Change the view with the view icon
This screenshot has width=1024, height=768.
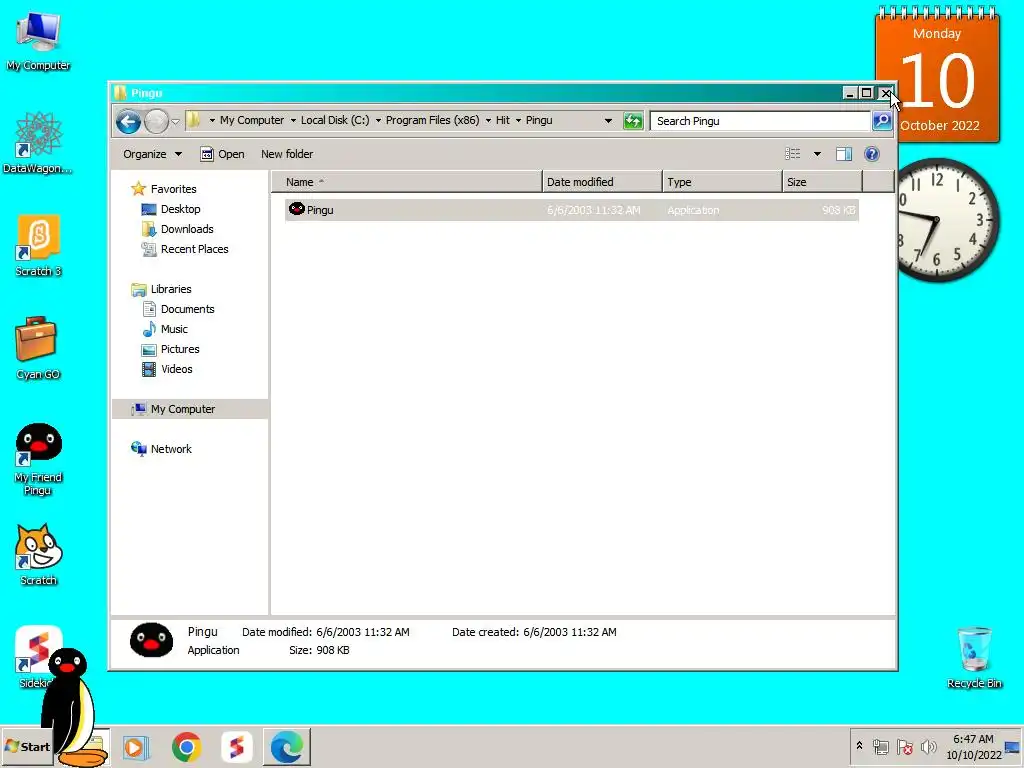click(x=792, y=154)
